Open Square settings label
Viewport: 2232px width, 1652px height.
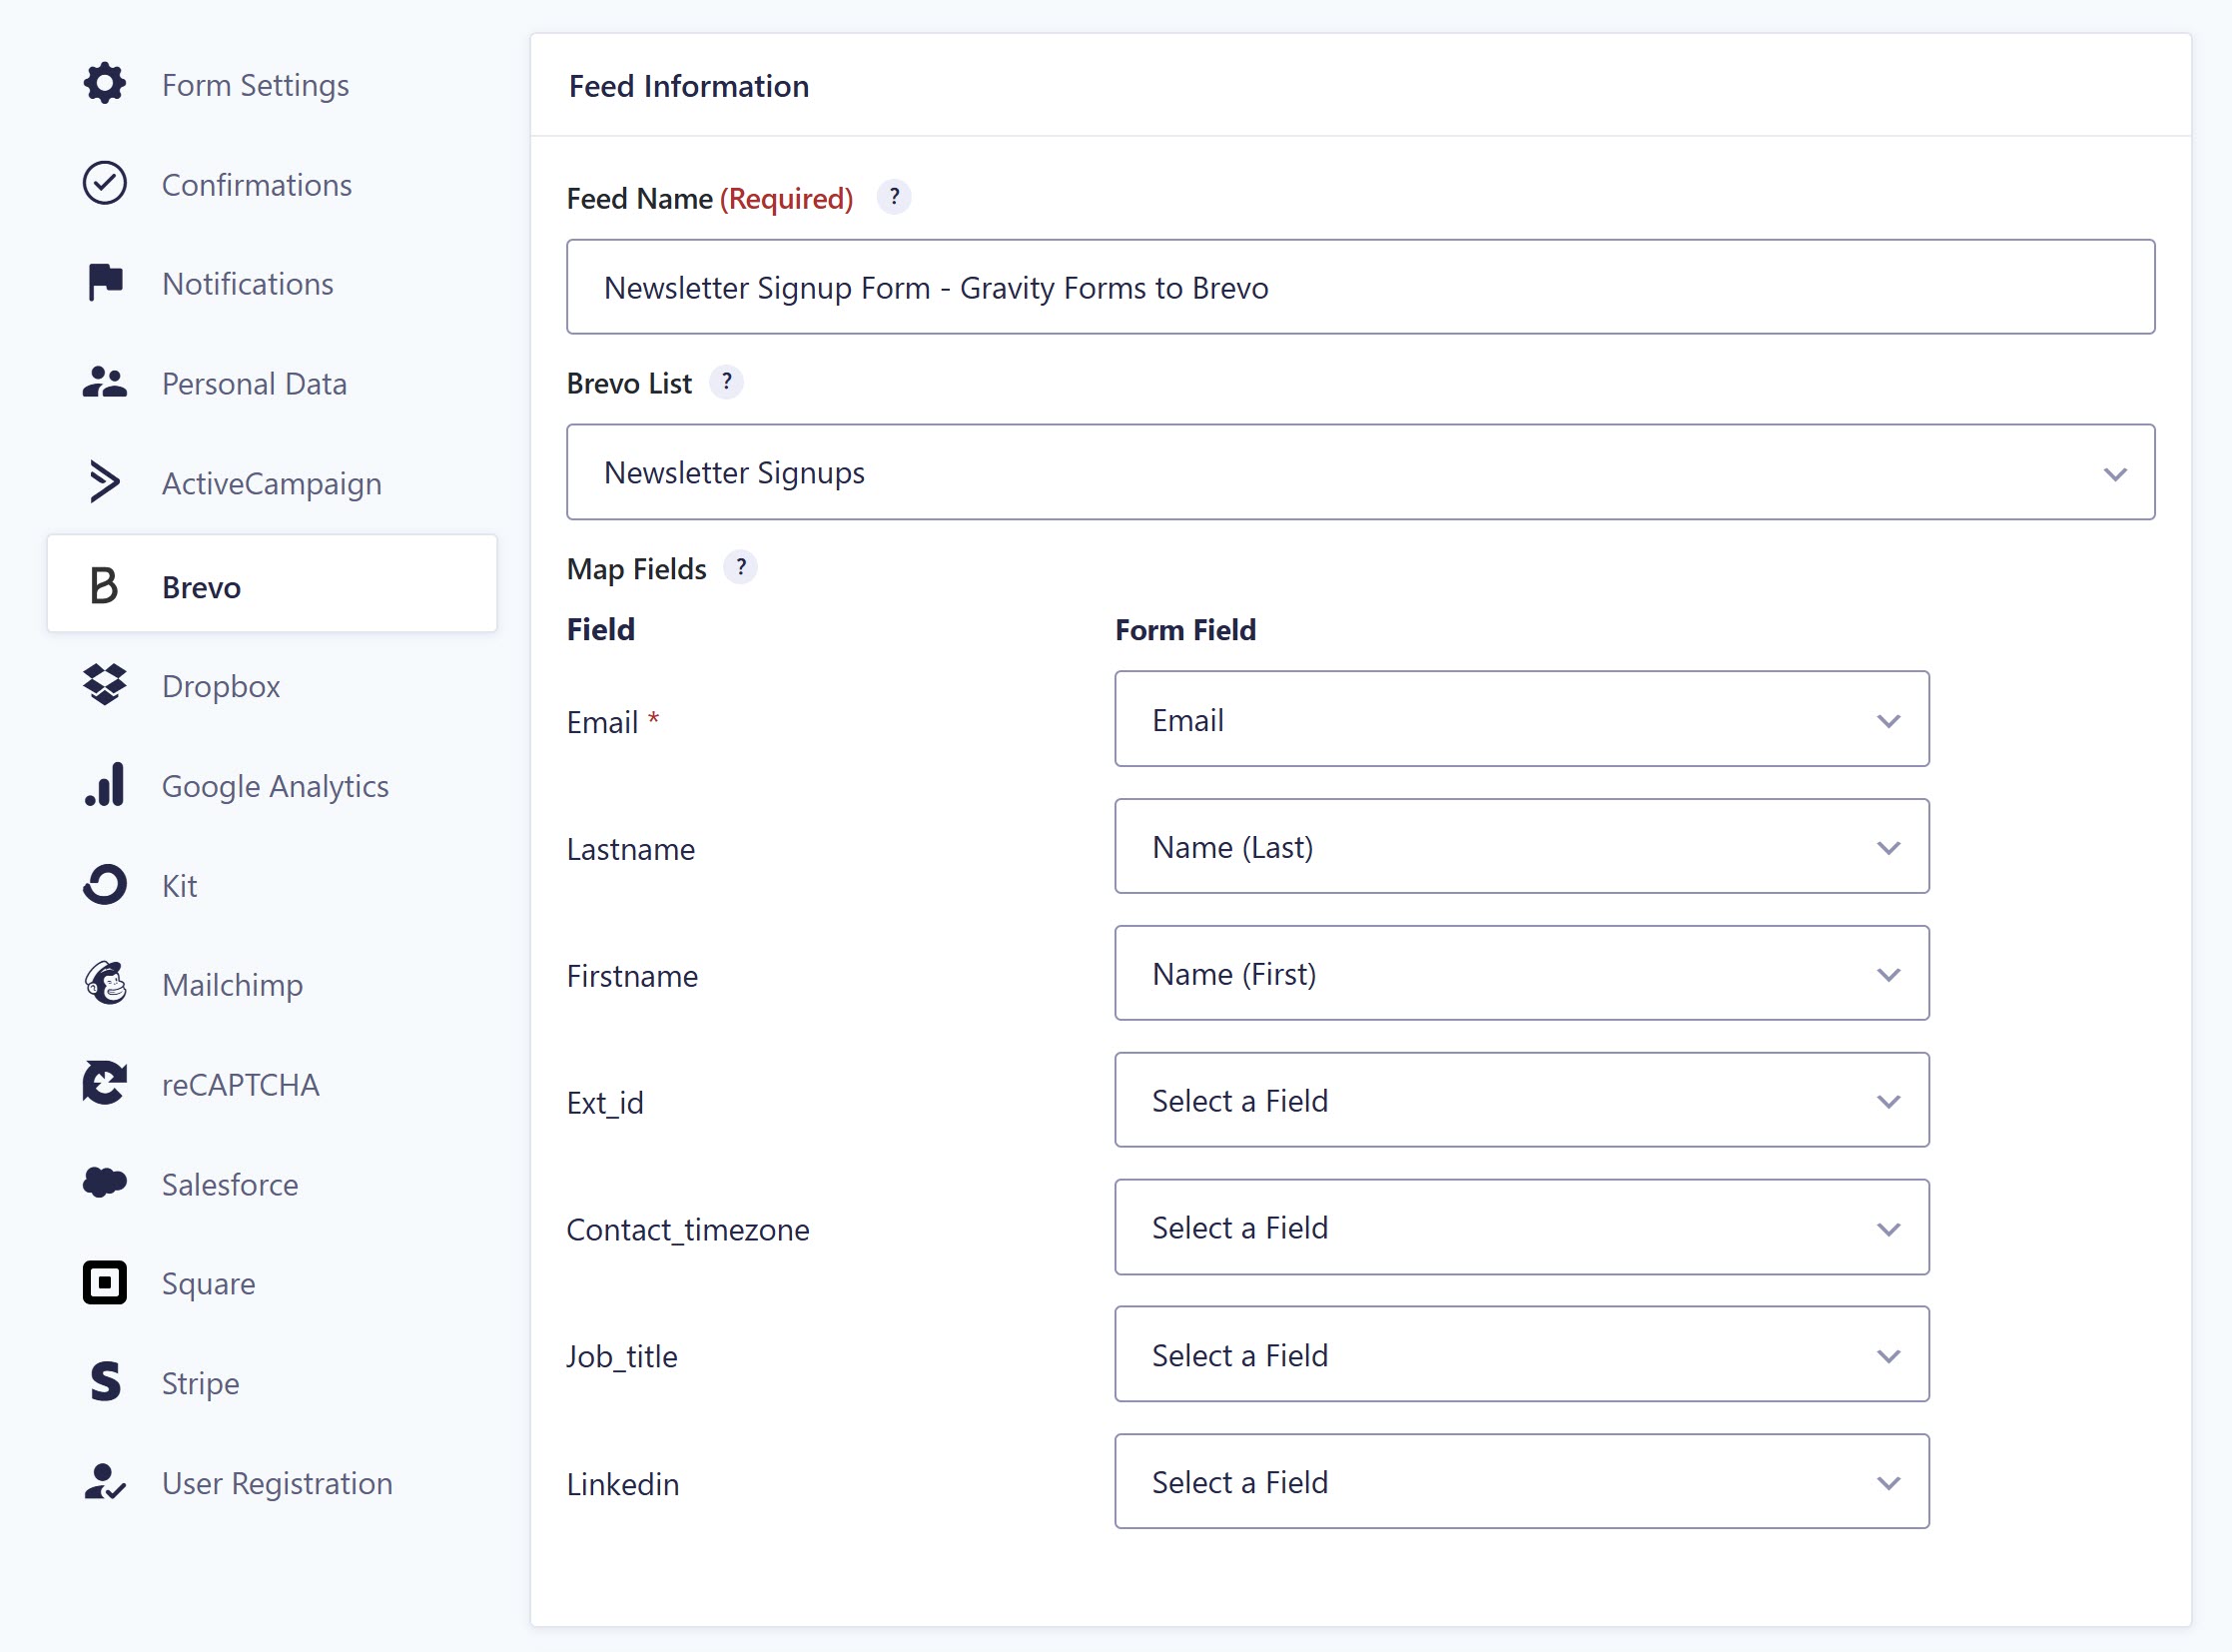209,1284
